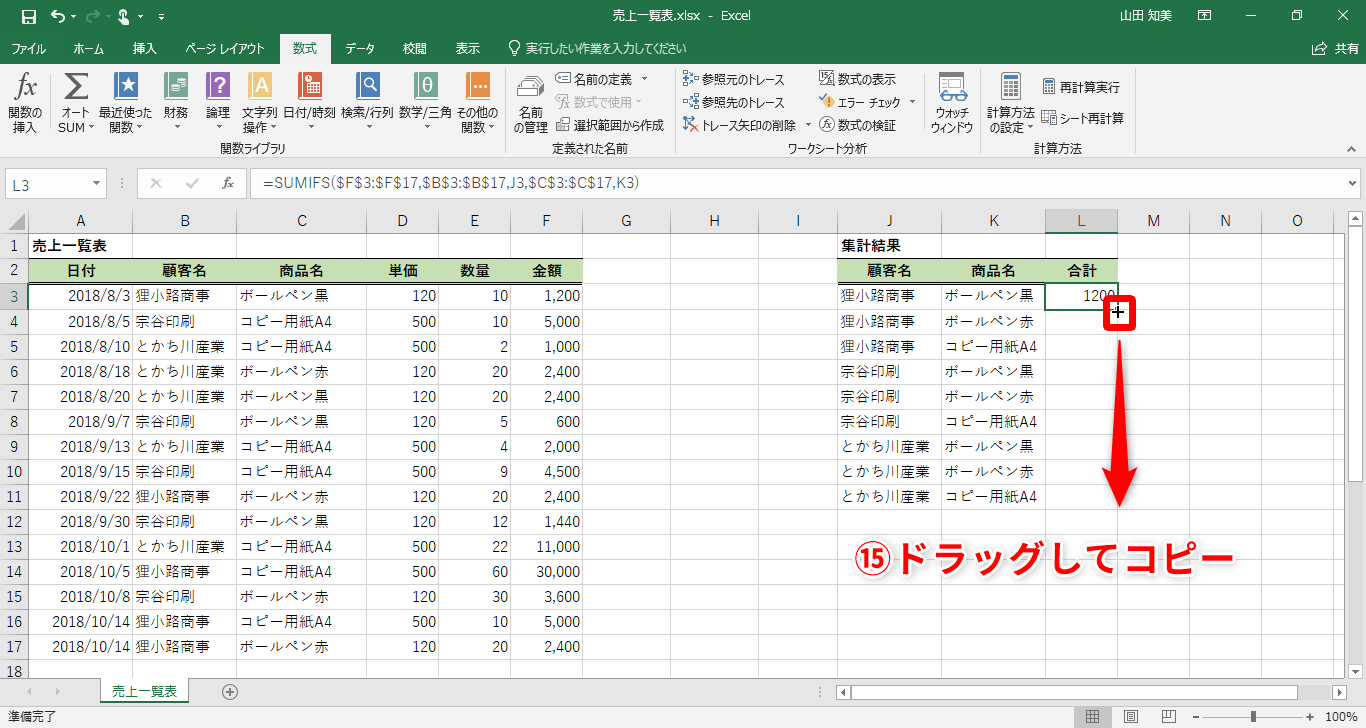Open the Undo history dropdown arrow
Image resolution: width=1366 pixels, height=728 pixels.
[x=75, y=17]
